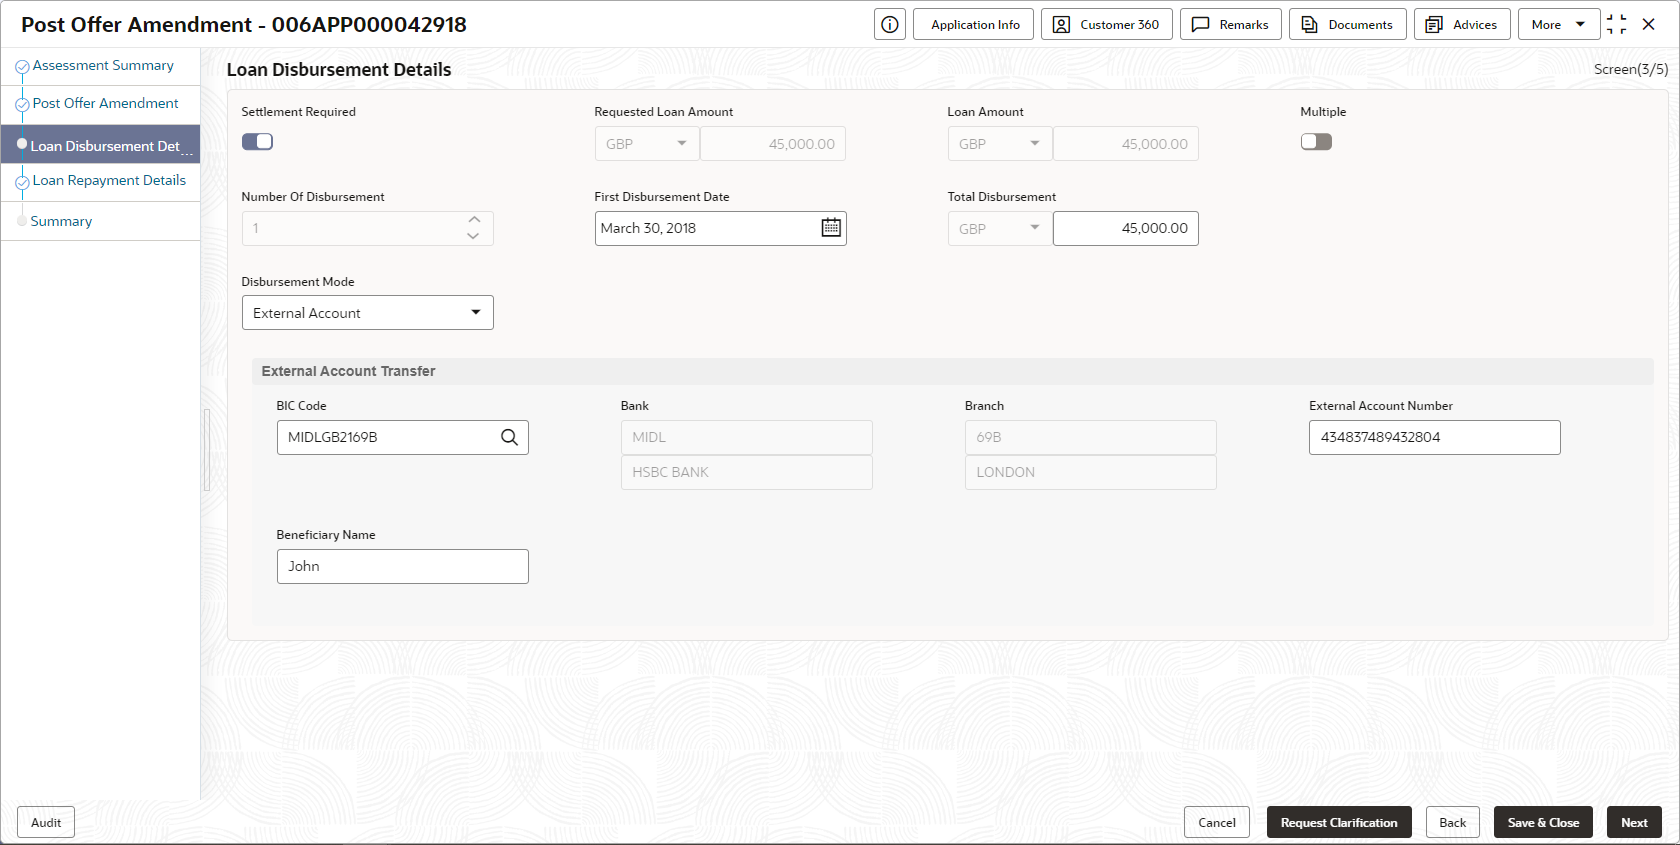
Task: Open the Remarks panel
Action: coord(1231,24)
